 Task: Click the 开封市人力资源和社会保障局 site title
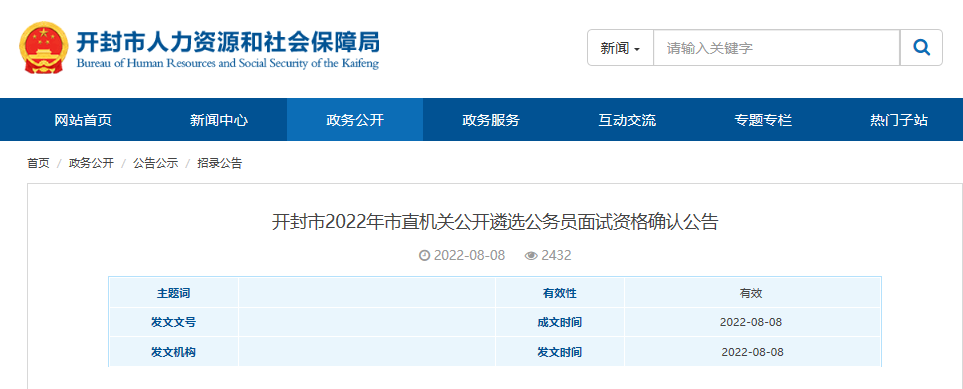[x=227, y=41]
